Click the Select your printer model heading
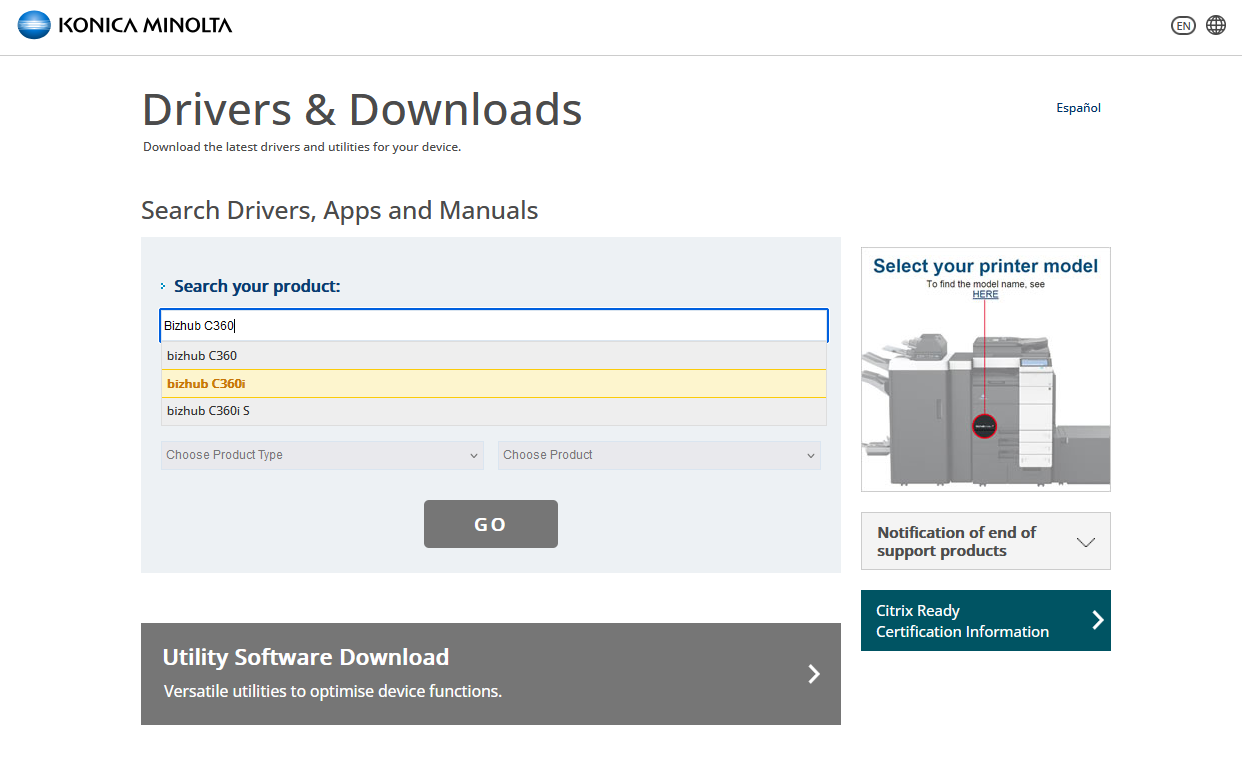This screenshot has height=762, width=1242. coord(985,266)
